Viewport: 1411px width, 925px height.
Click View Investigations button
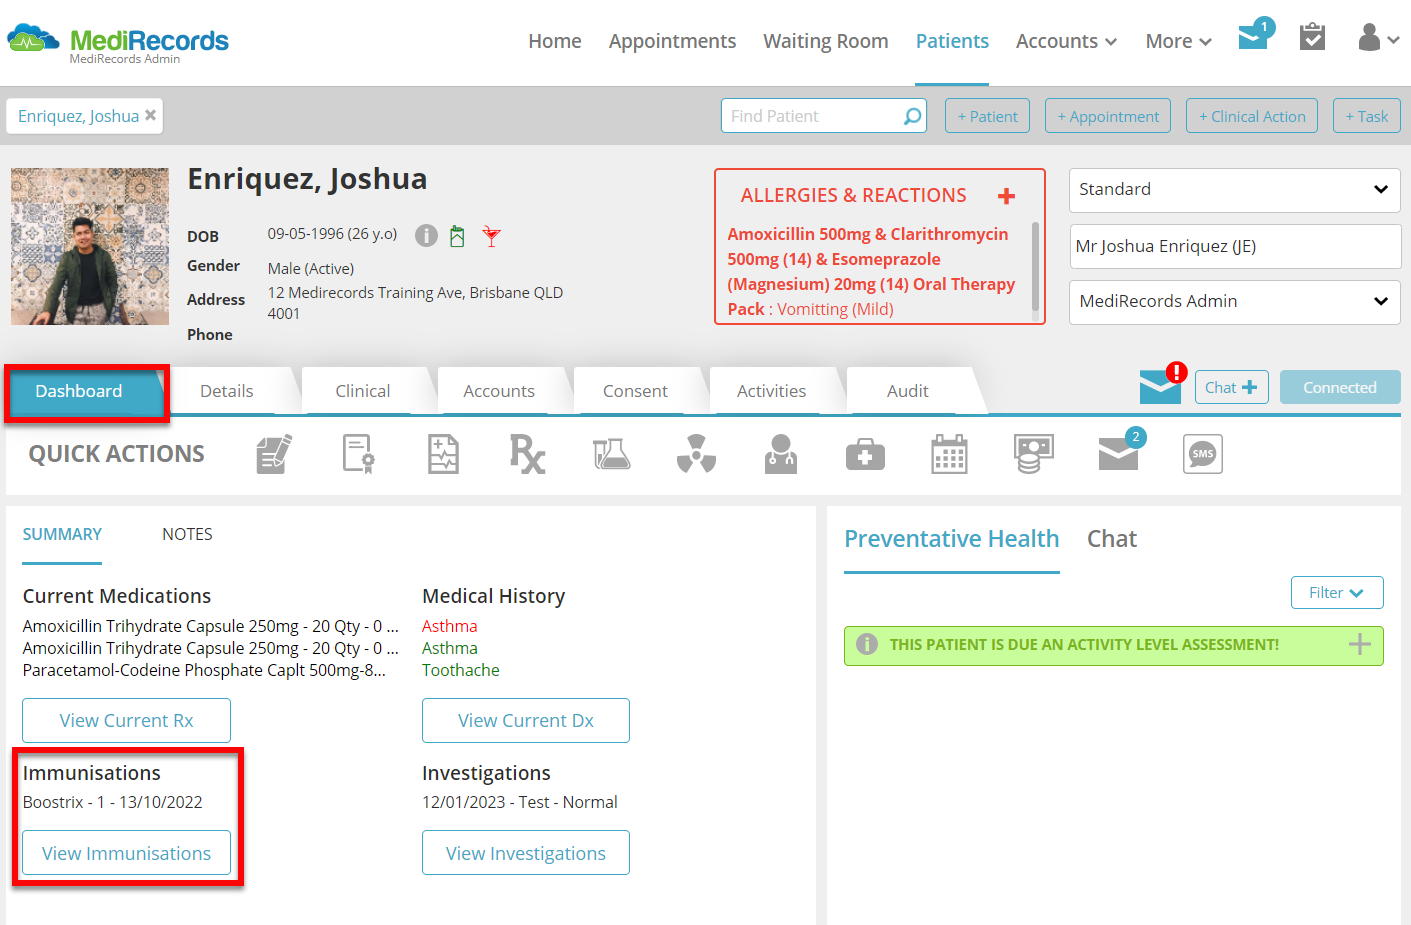[x=526, y=853]
